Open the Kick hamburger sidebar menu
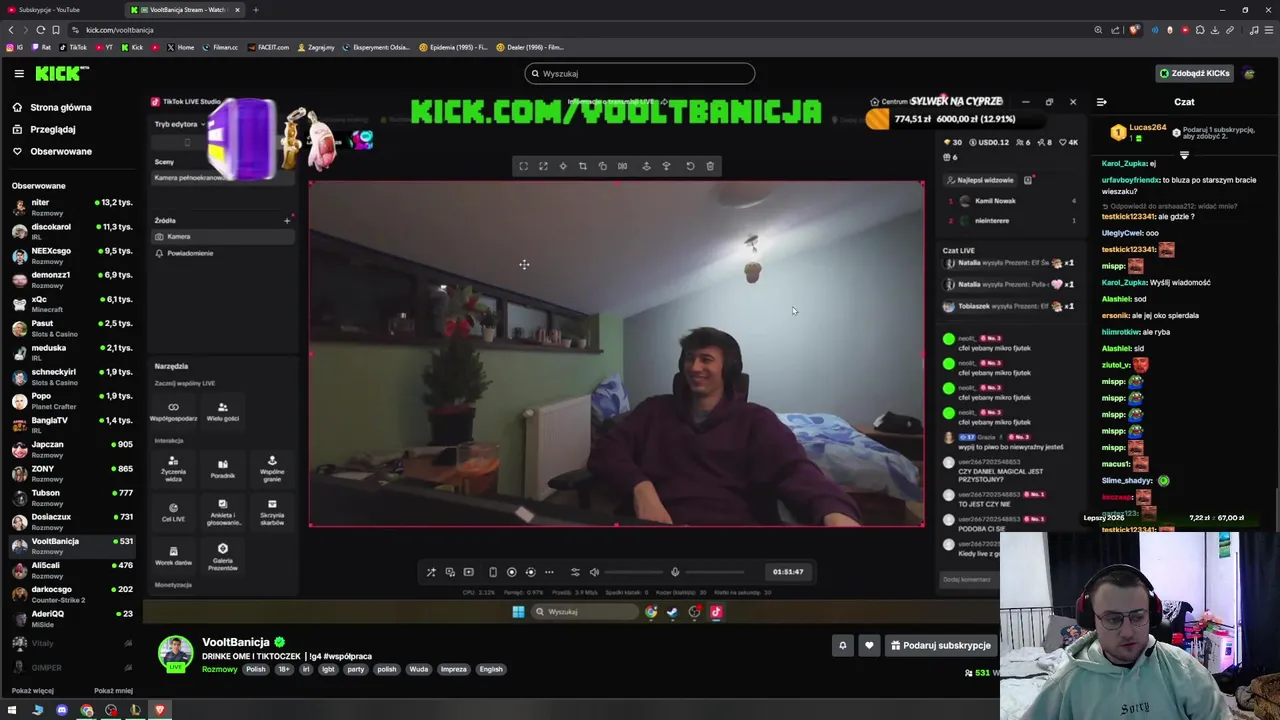The height and width of the screenshot is (720, 1280). pos(19,73)
